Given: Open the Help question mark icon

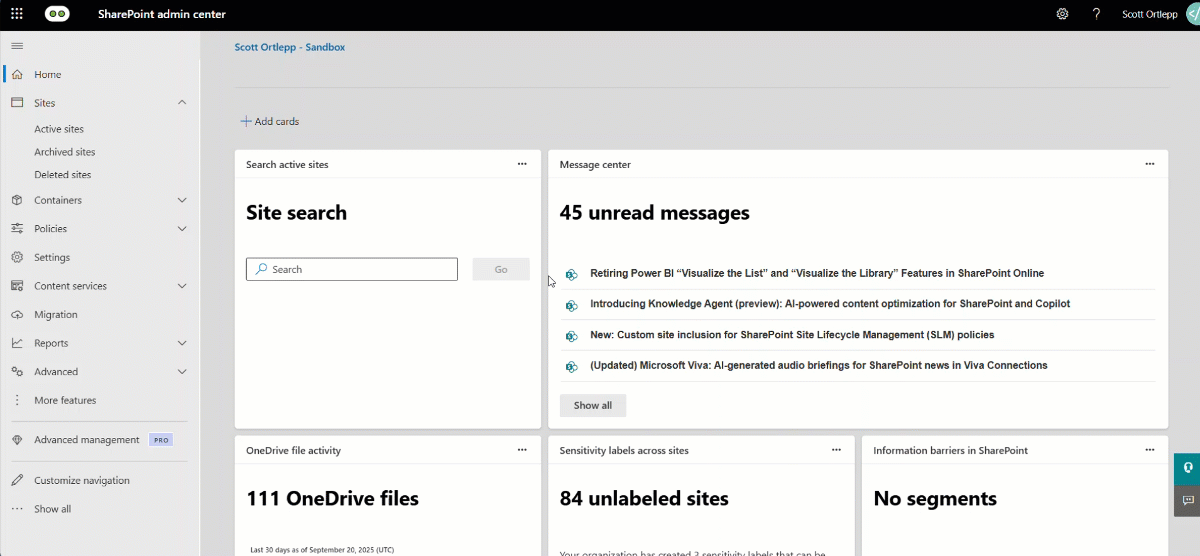Looking at the screenshot, I should coord(1097,14).
